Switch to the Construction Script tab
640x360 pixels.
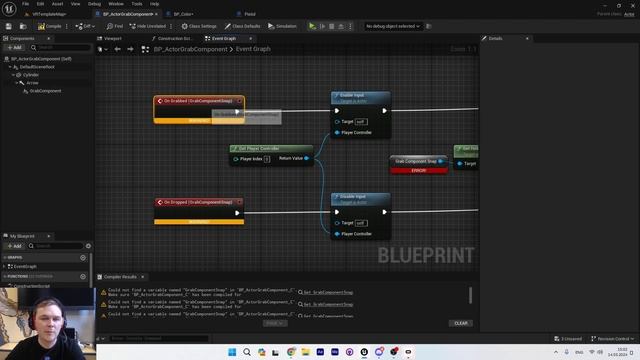(x=174, y=38)
